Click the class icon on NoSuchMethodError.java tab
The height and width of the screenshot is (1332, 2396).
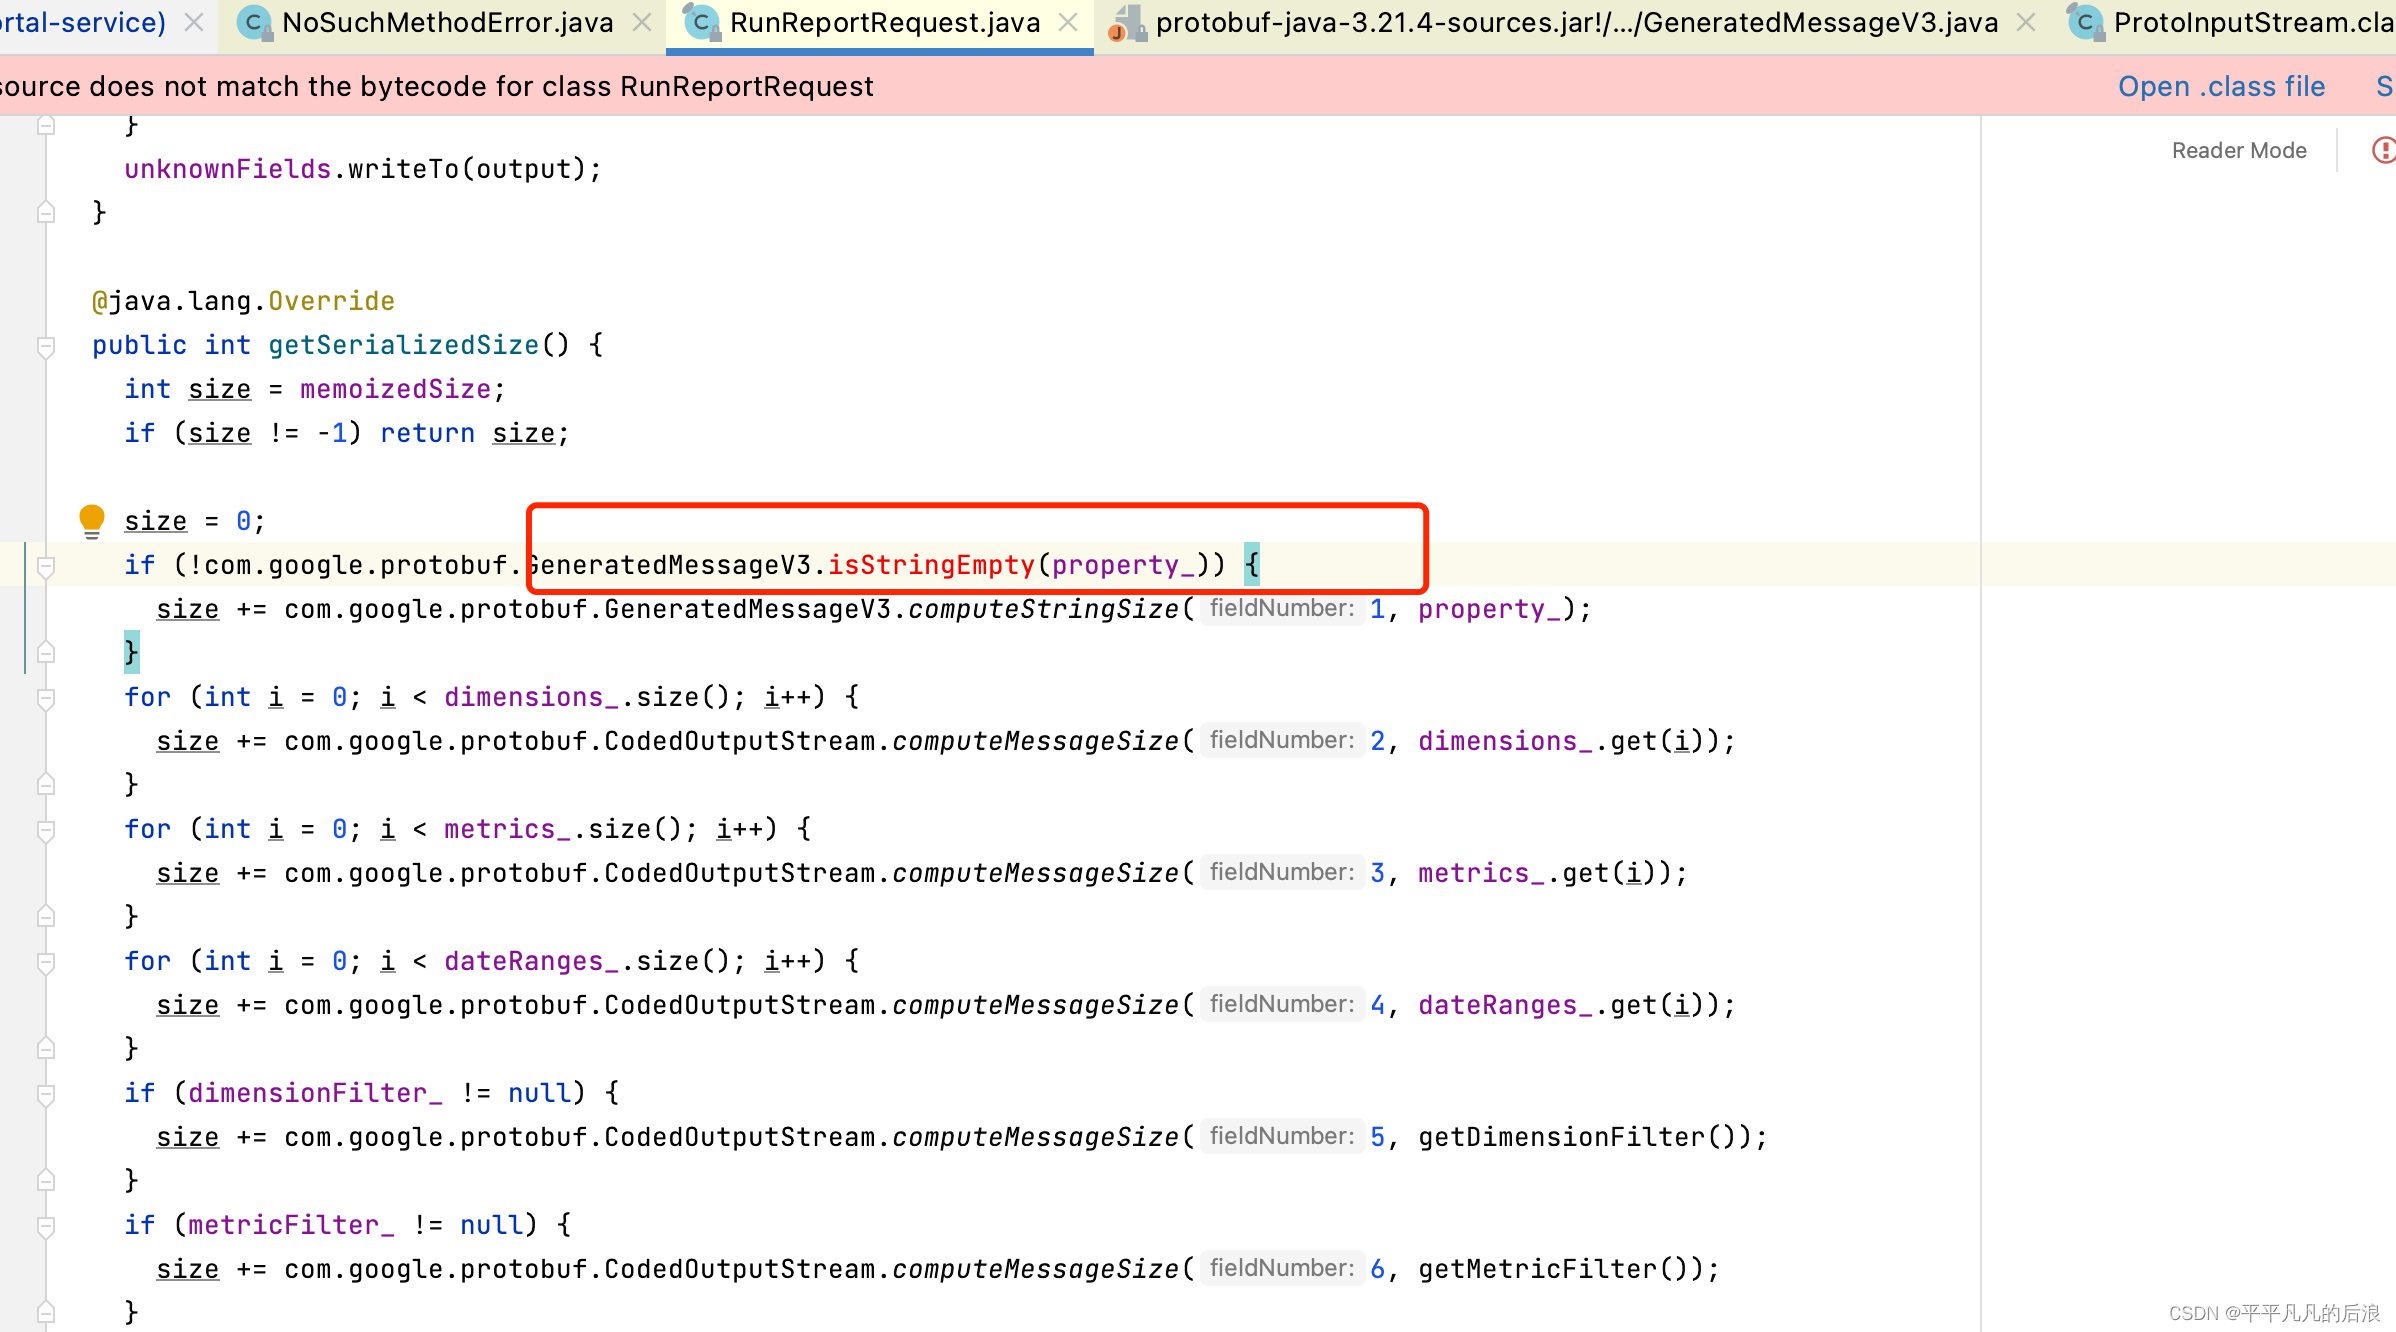click(x=253, y=22)
